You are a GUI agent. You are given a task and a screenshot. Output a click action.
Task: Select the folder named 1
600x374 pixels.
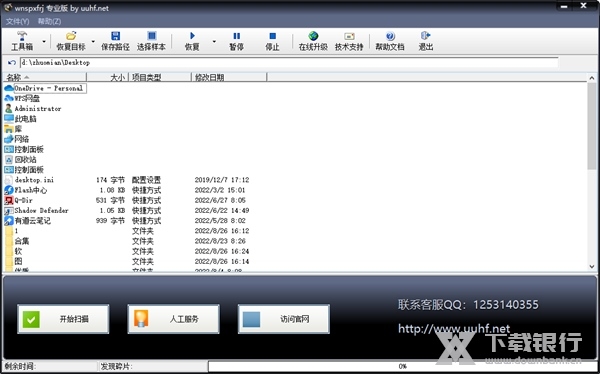[11, 231]
